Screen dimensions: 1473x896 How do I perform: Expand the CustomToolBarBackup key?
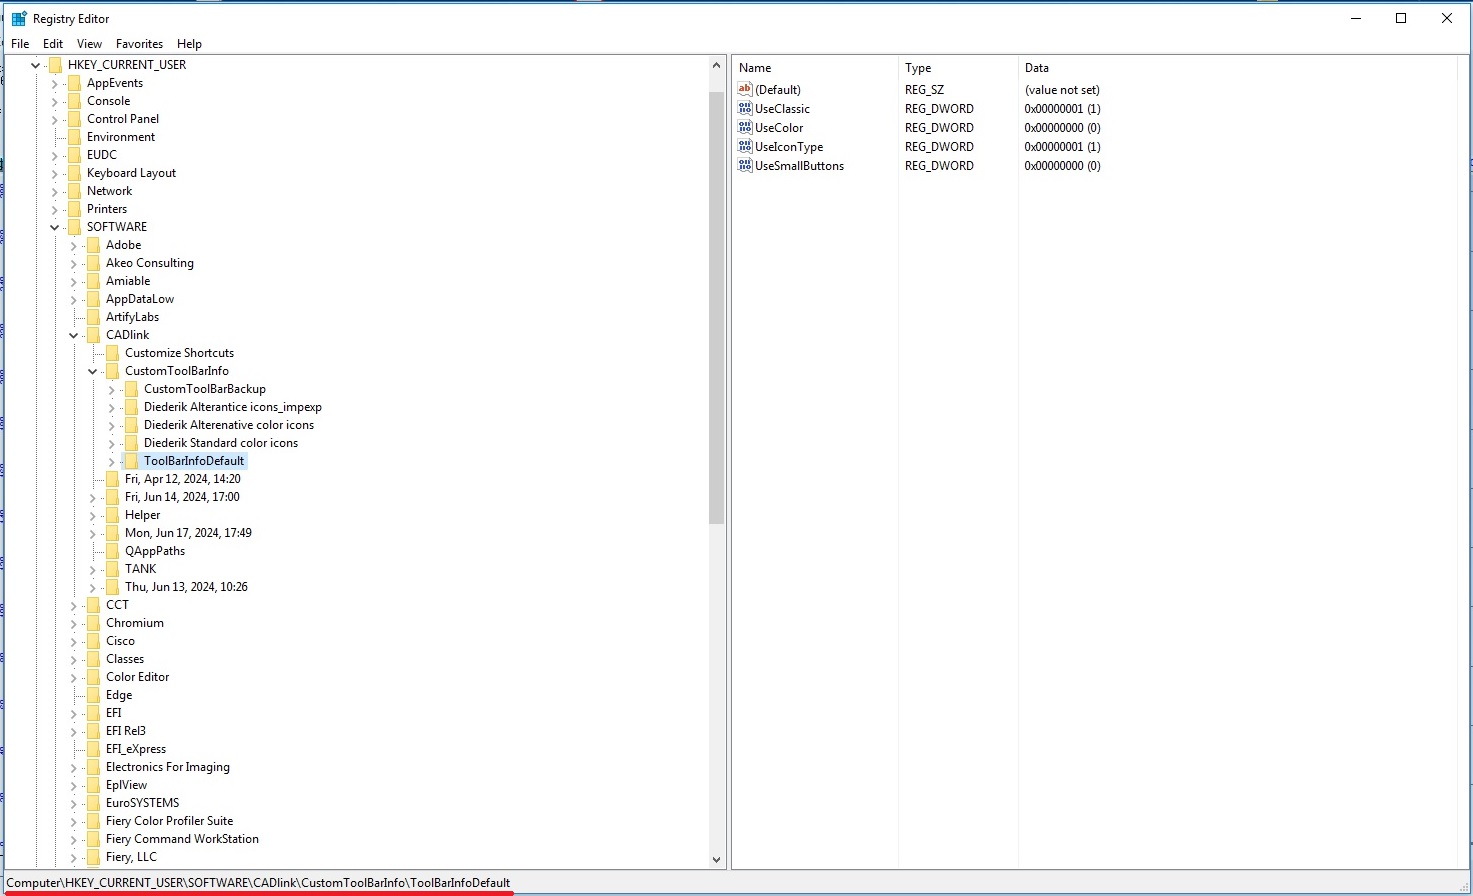pos(112,389)
